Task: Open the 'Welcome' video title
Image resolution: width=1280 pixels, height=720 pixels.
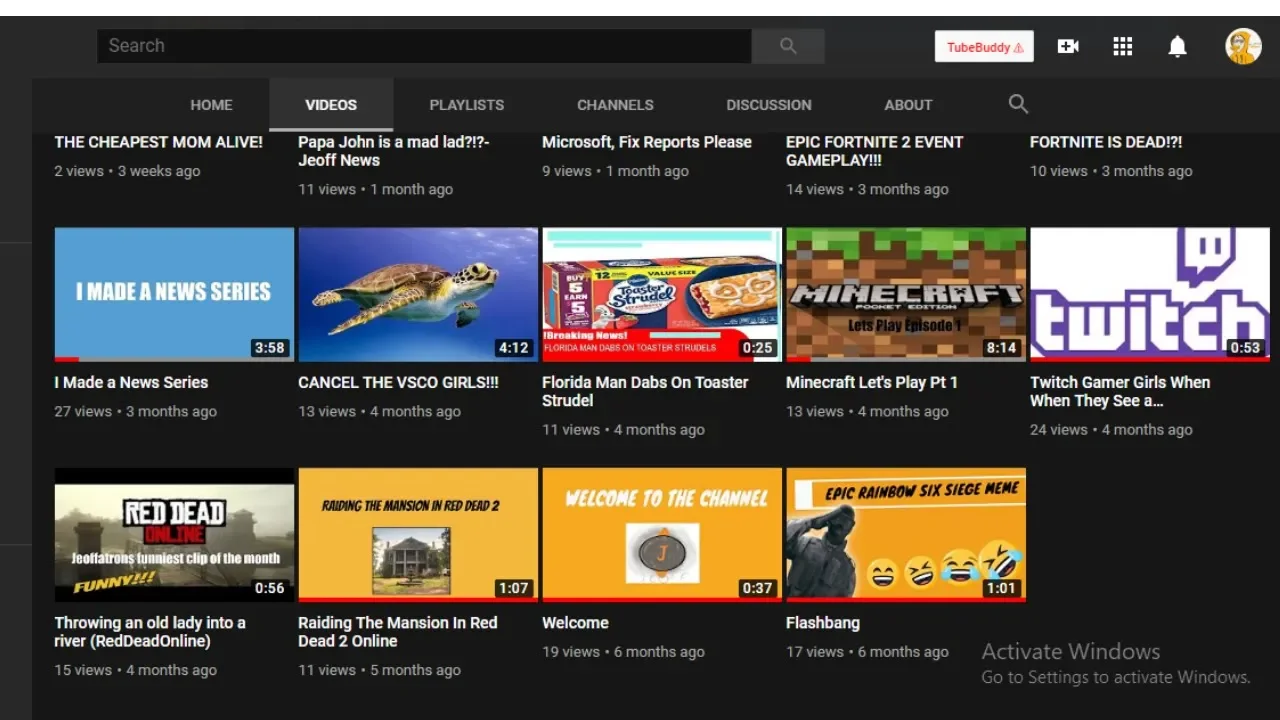Action: [x=575, y=622]
